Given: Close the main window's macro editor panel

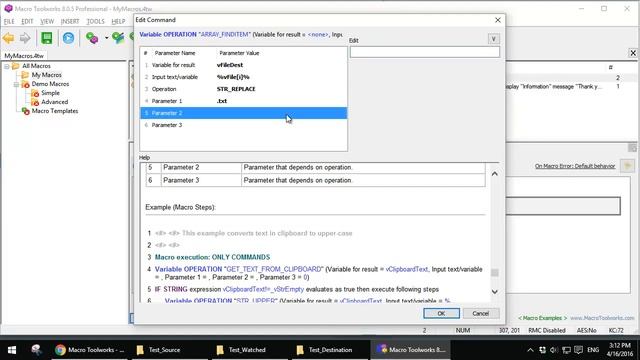Looking at the screenshot, I should point(633,53).
